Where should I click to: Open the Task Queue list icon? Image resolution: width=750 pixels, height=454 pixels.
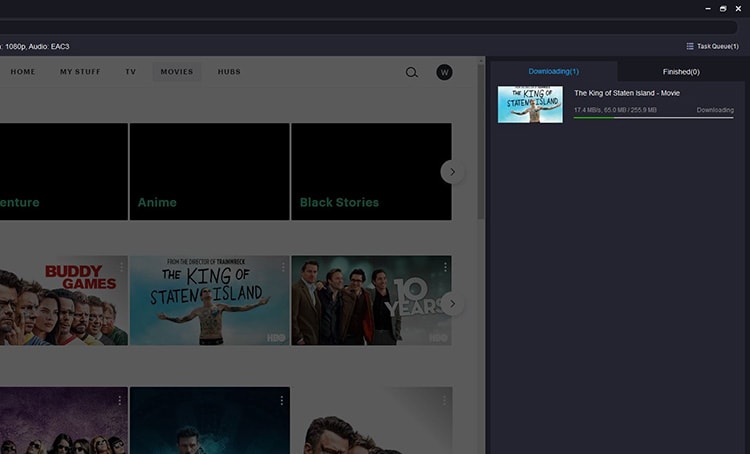click(x=690, y=46)
